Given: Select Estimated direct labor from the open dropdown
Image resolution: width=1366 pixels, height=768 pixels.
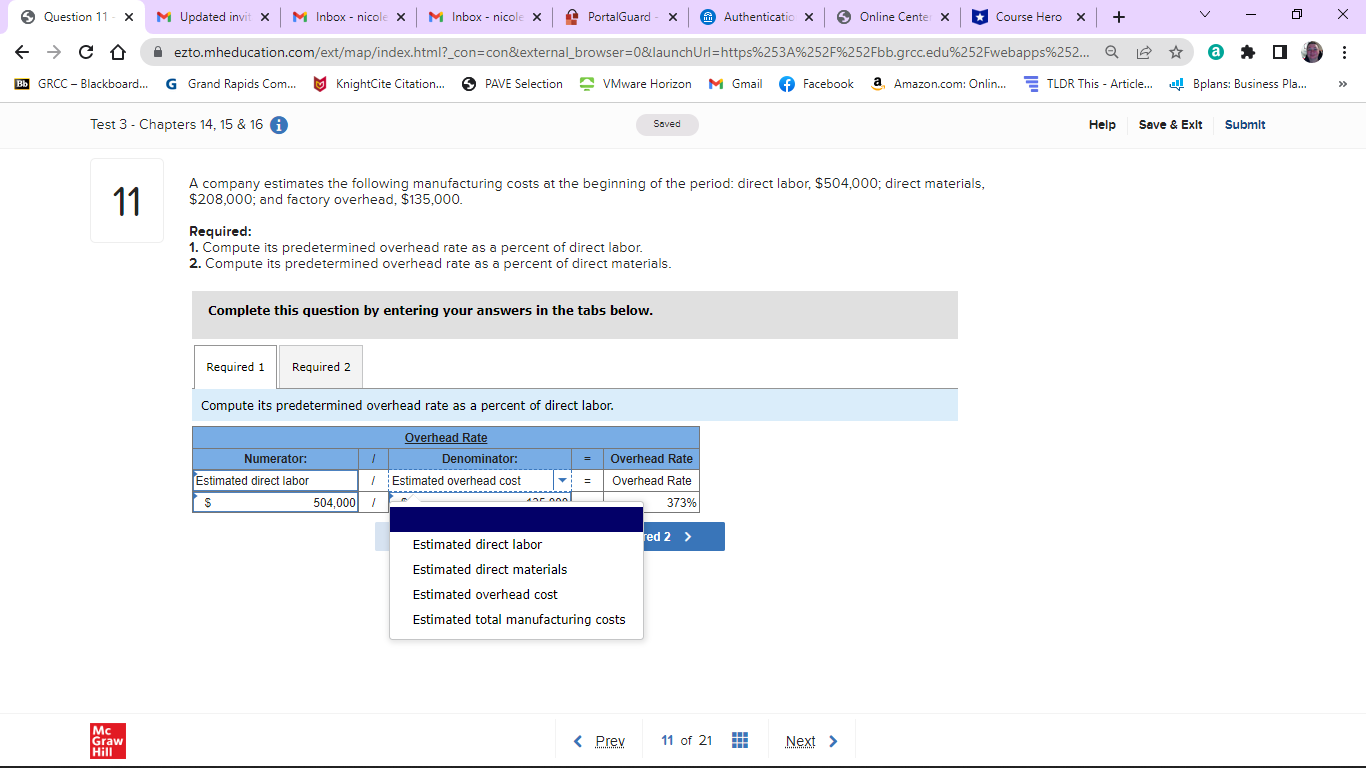Looking at the screenshot, I should click(x=478, y=544).
